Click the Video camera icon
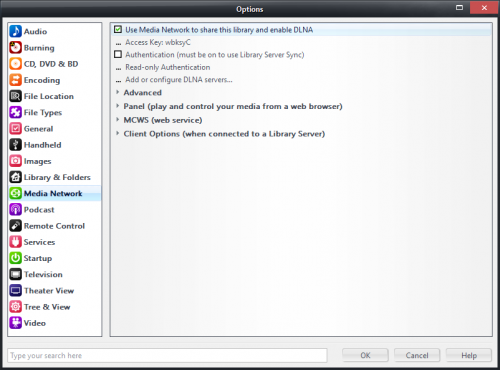The height and width of the screenshot is (370, 500). point(16,323)
